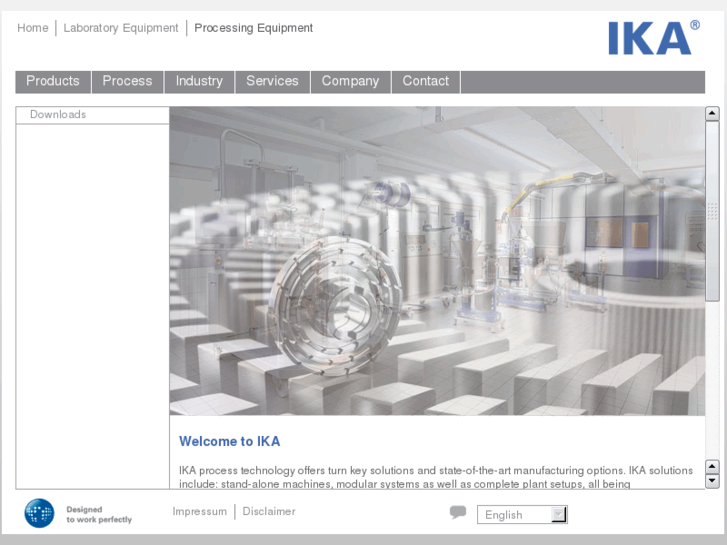Viewport: 727px width, 545px height.
Task: Click the 'Designed to work perfectly' slogan
Action: [x=99, y=514]
